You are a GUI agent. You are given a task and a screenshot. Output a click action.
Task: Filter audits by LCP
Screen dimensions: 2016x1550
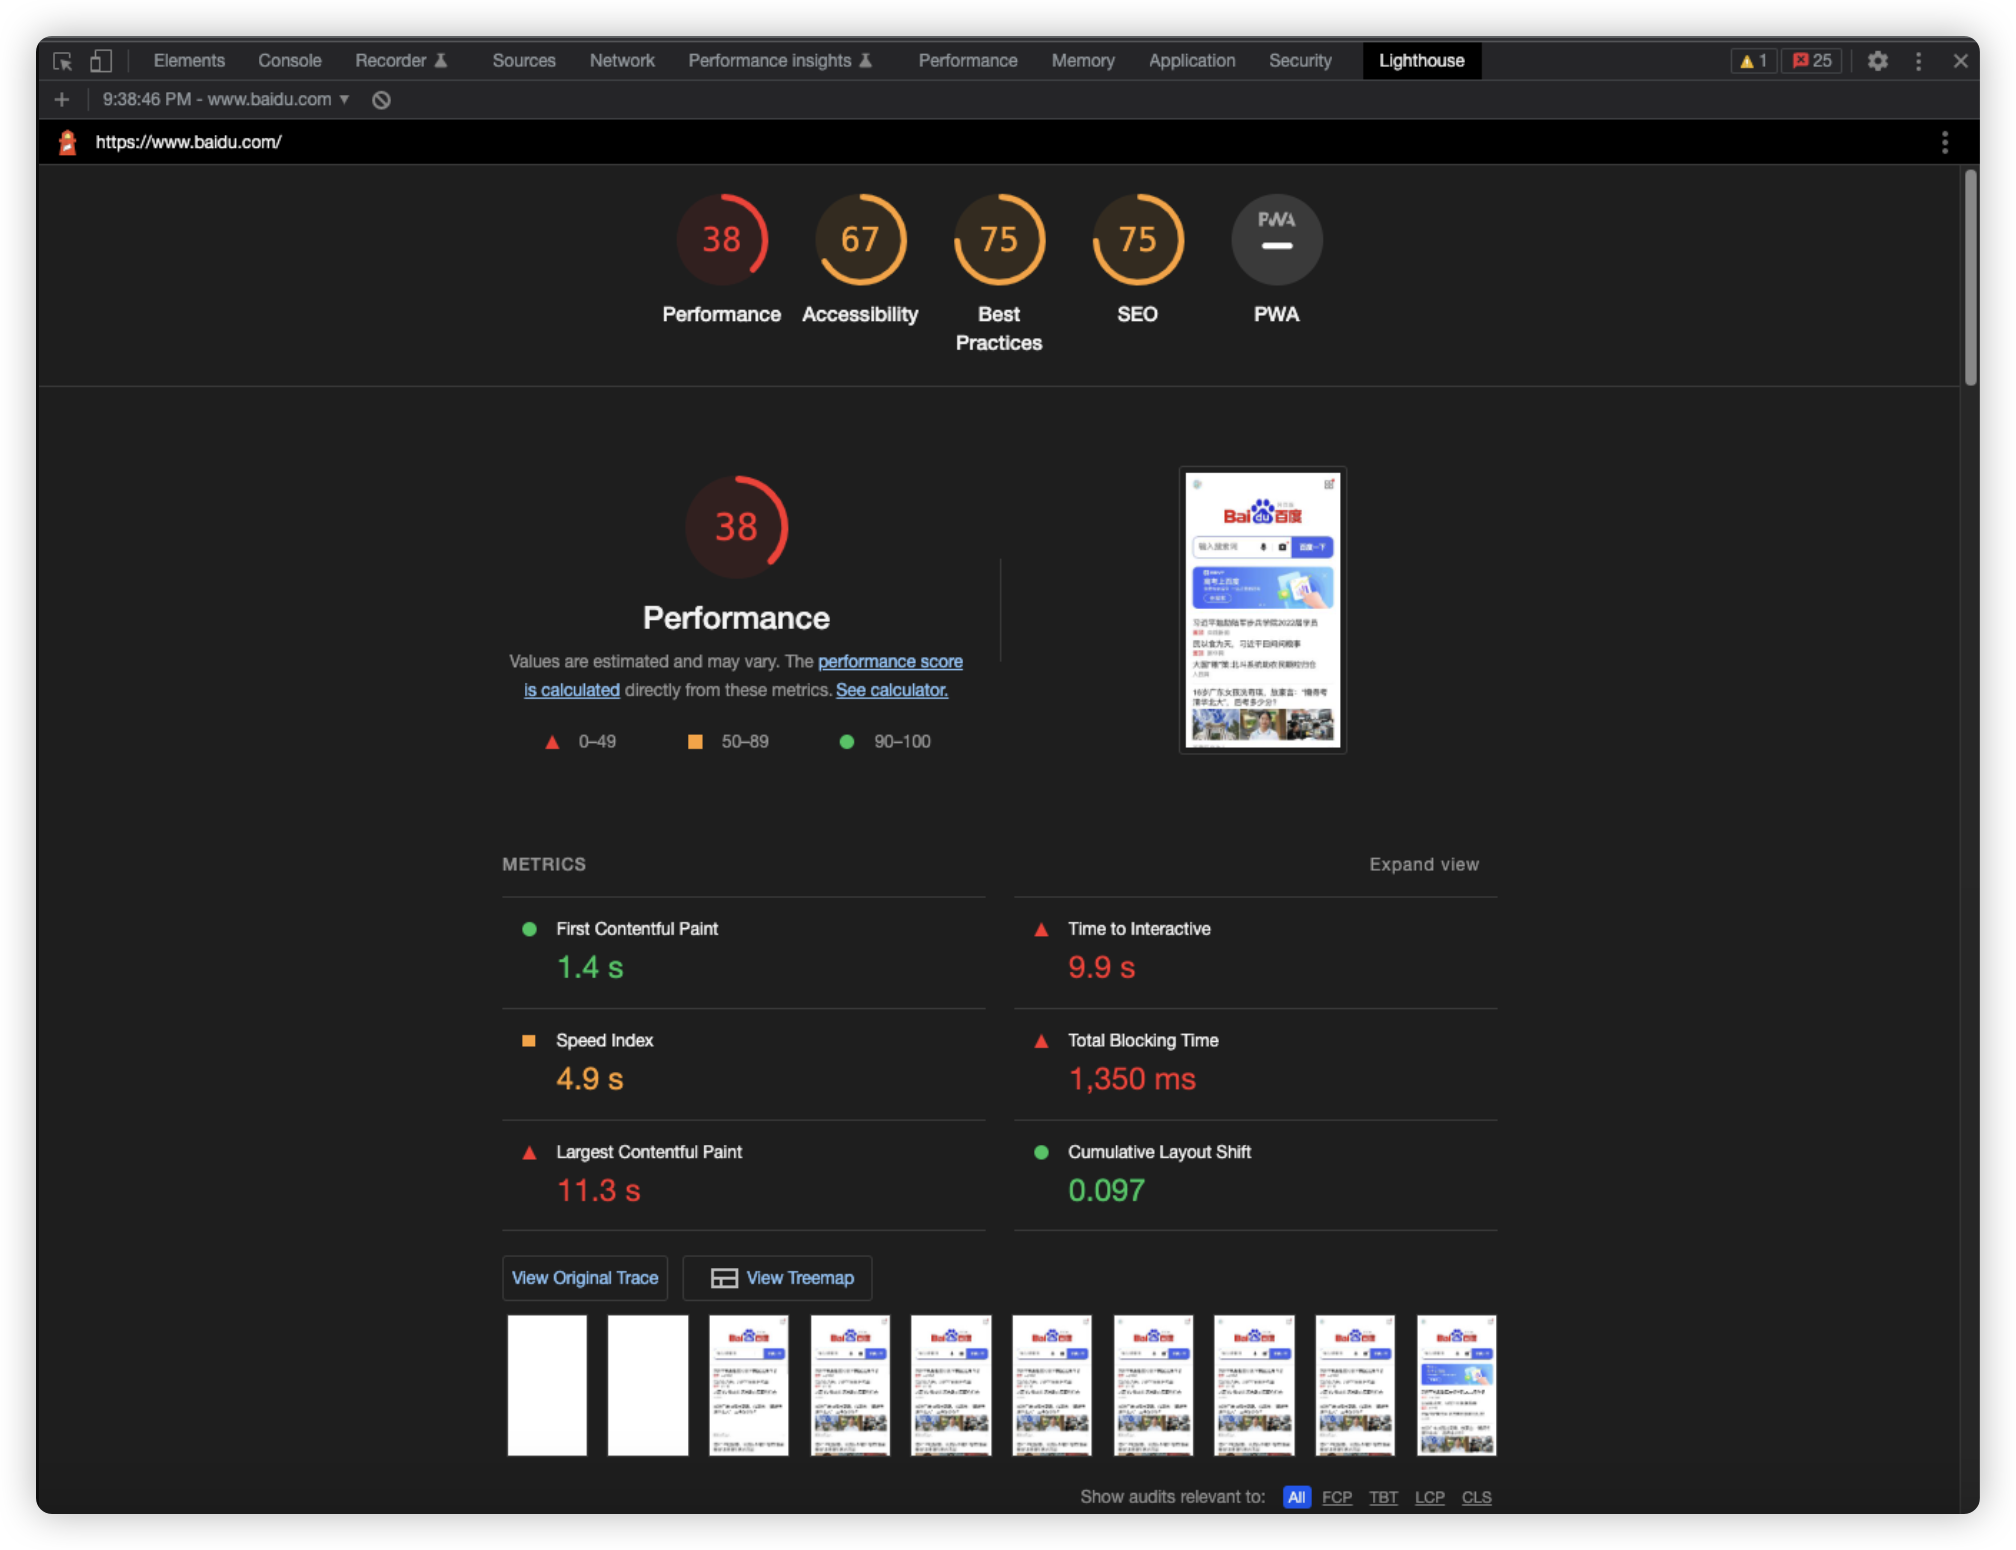[1429, 1497]
